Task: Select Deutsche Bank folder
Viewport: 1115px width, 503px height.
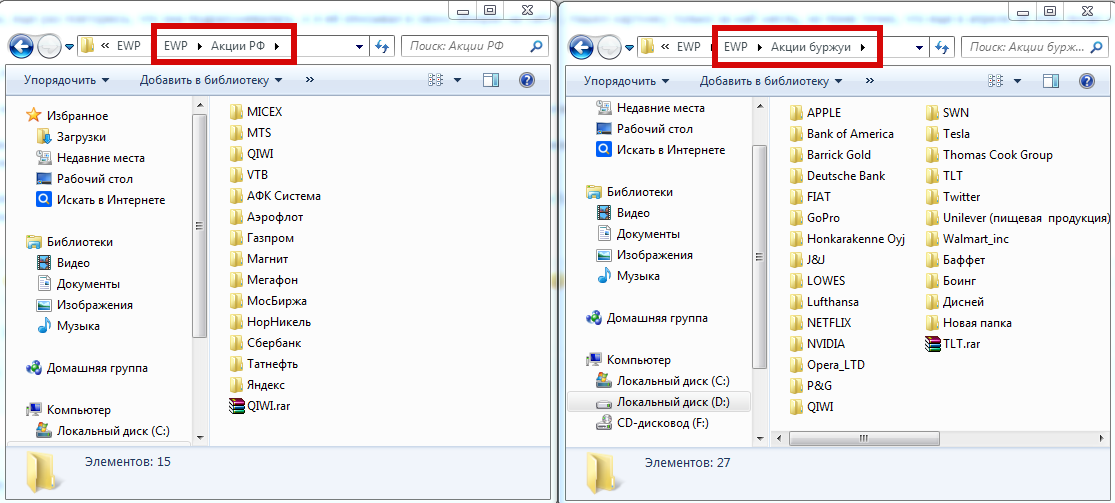Action: tap(838, 176)
